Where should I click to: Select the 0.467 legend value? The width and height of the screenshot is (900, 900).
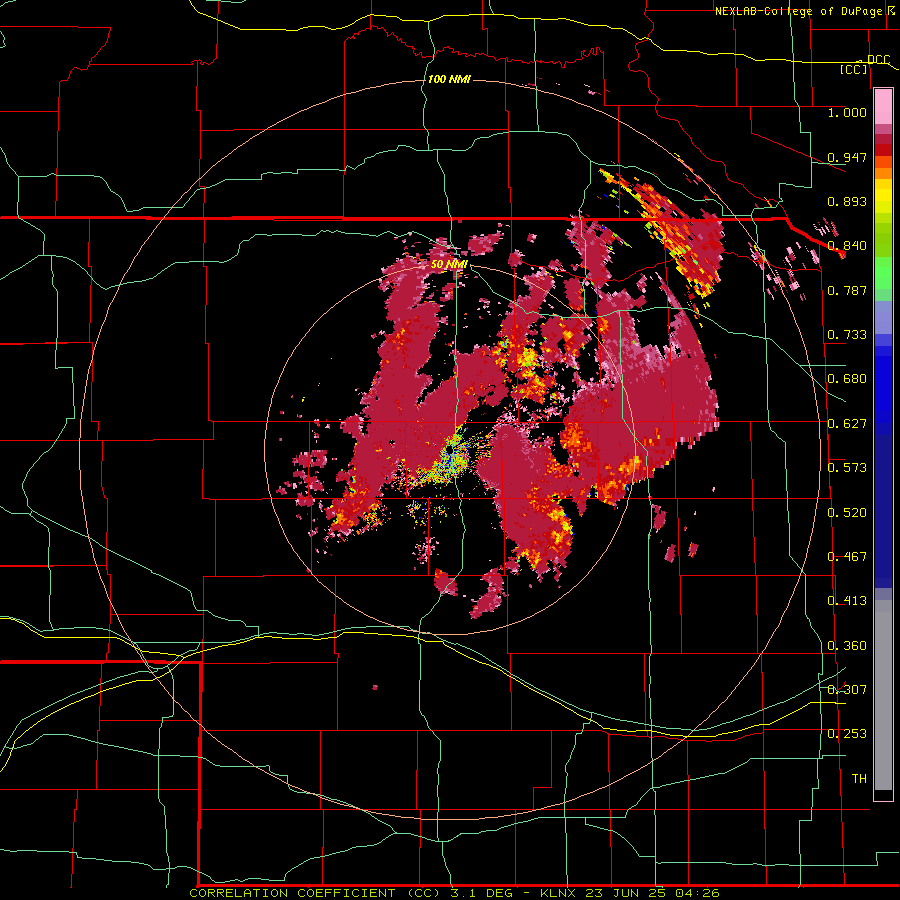click(x=847, y=557)
